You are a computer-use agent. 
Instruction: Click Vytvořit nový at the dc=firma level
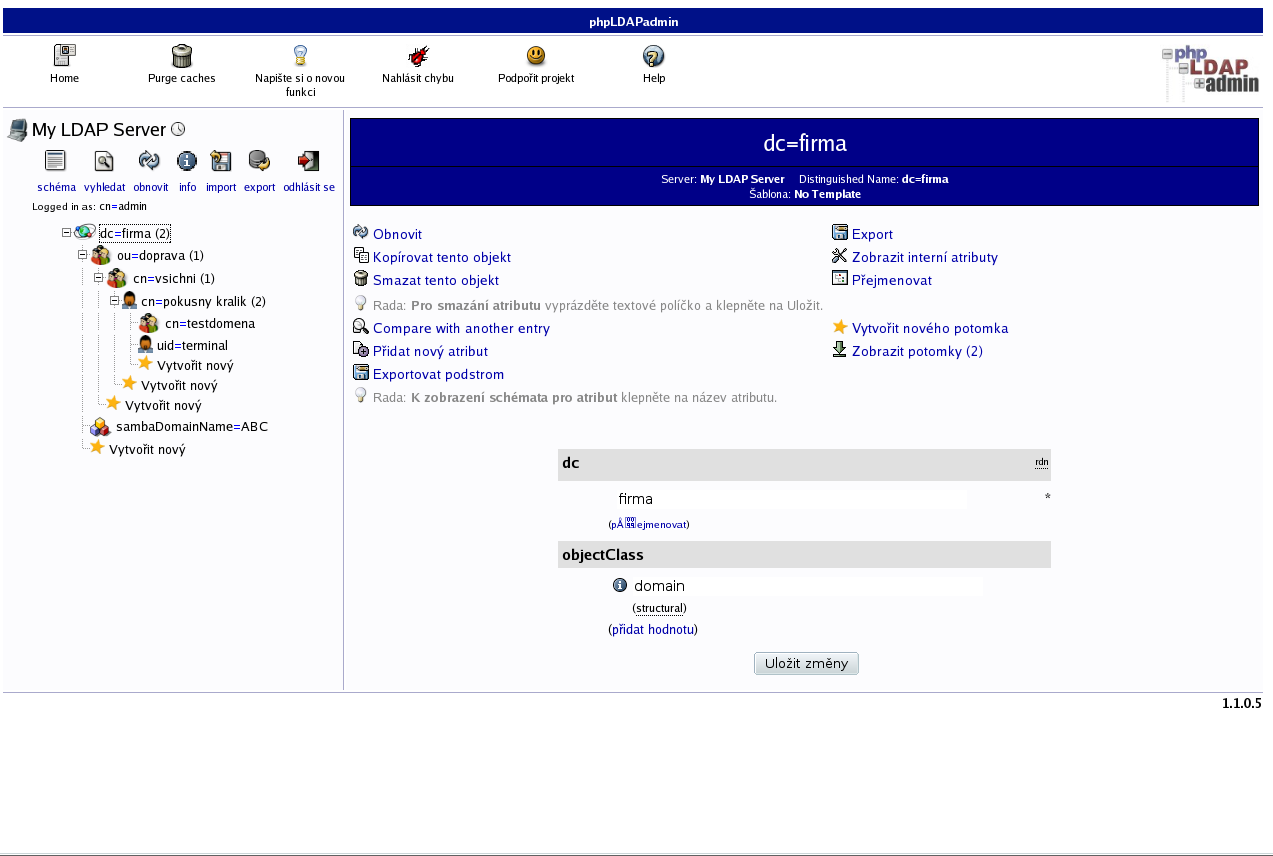click(x=147, y=449)
